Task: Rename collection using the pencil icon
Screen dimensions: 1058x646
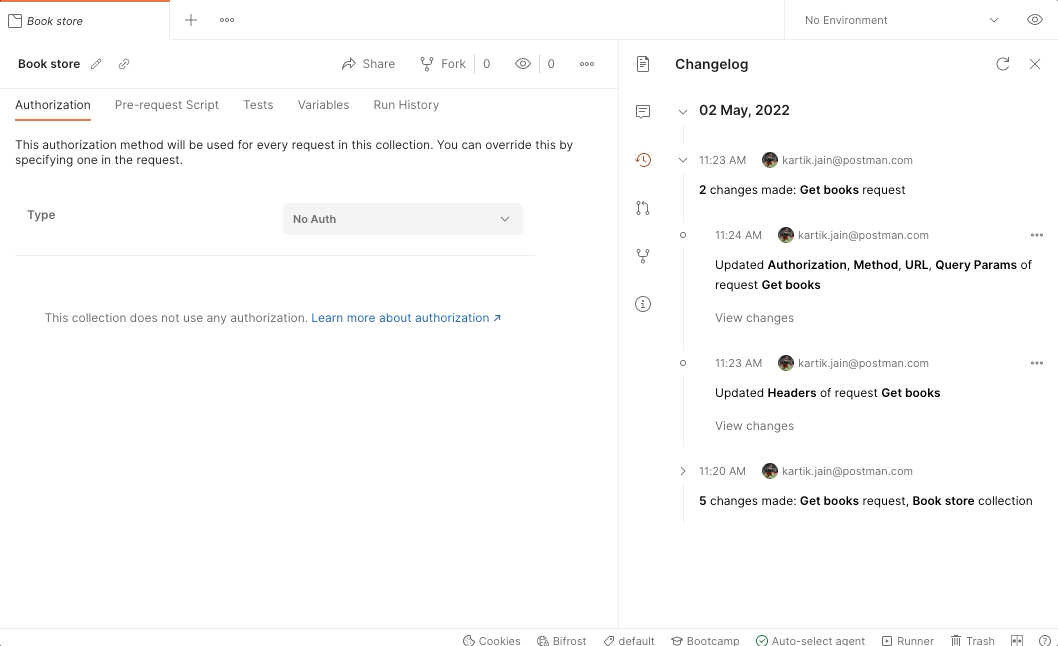Action: 95,63
